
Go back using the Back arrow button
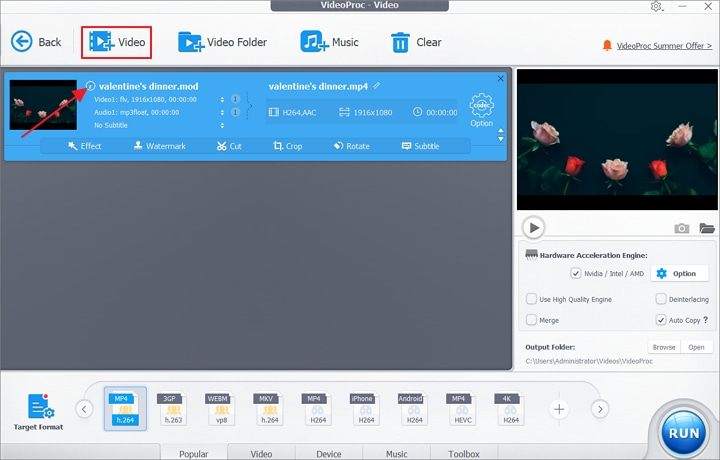coord(36,42)
